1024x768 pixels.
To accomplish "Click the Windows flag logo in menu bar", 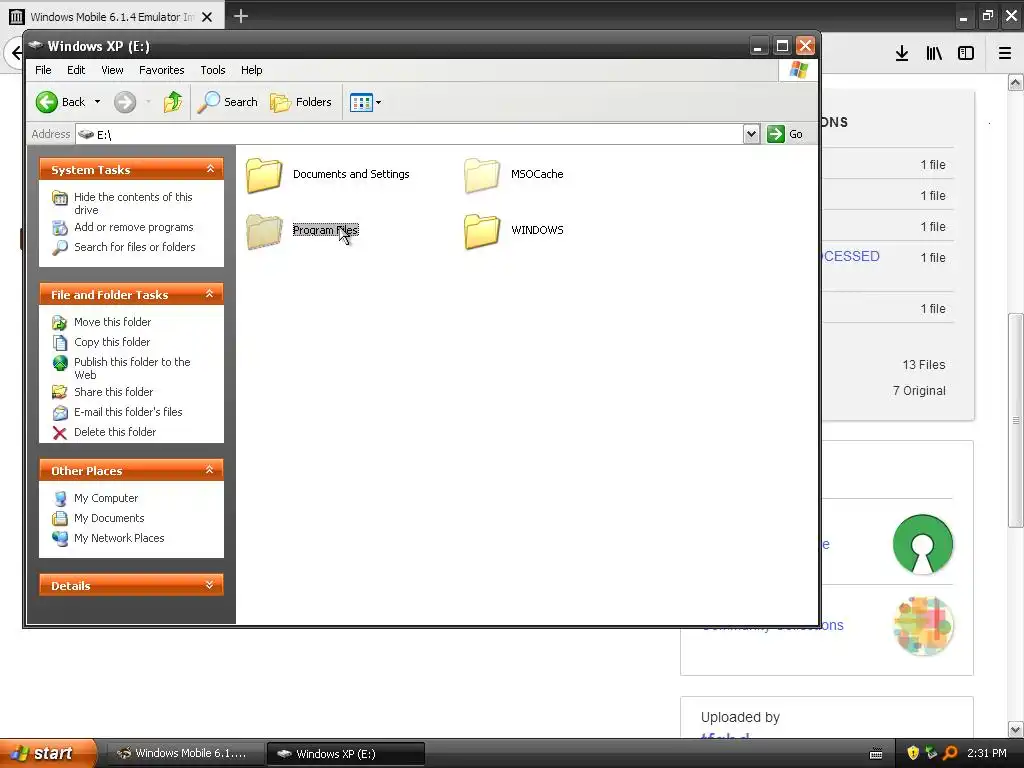I will pyautogui.click(x=798, y=70).
